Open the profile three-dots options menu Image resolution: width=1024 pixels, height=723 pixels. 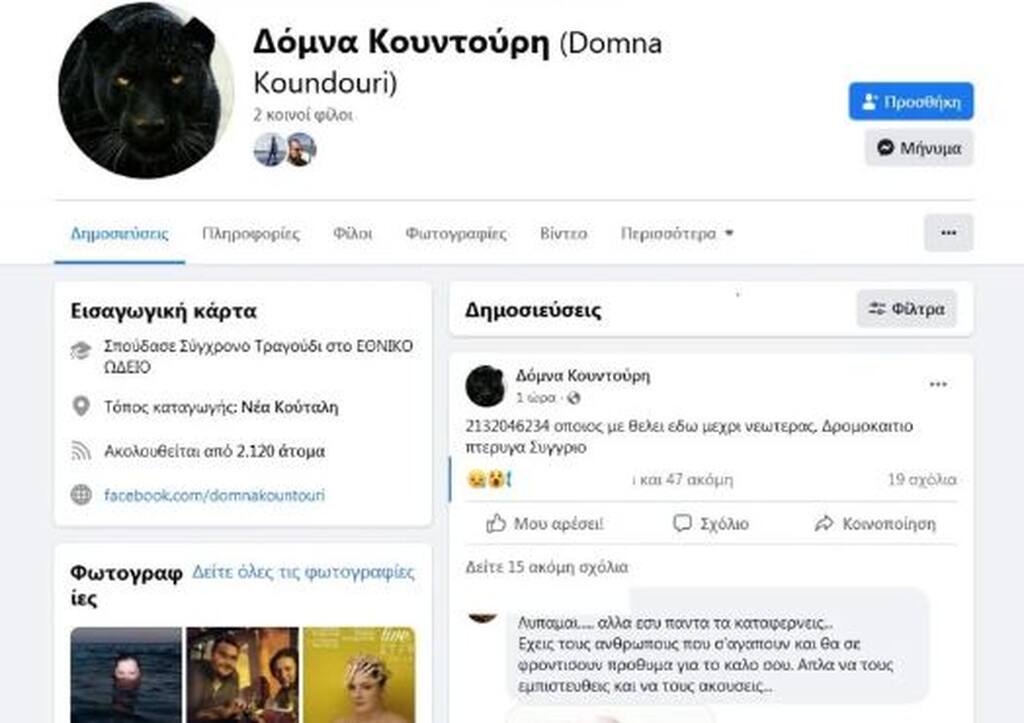(x=948, y=233)
